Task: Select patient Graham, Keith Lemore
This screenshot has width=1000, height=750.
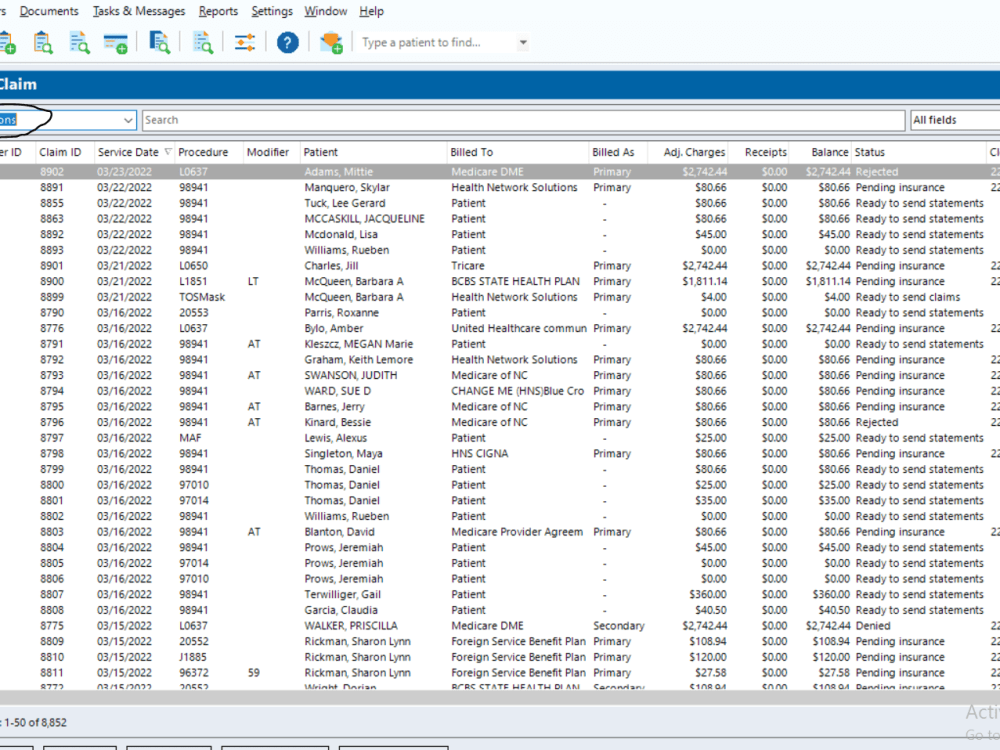Action: (359, 360)
